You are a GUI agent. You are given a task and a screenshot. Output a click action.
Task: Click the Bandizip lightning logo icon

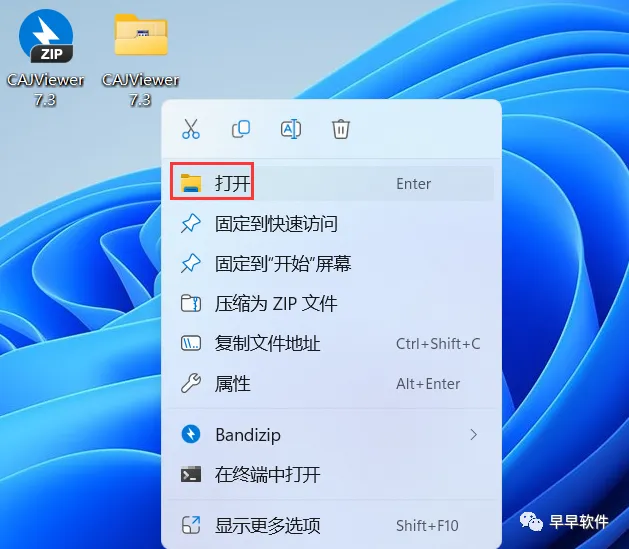pos(191,434)
